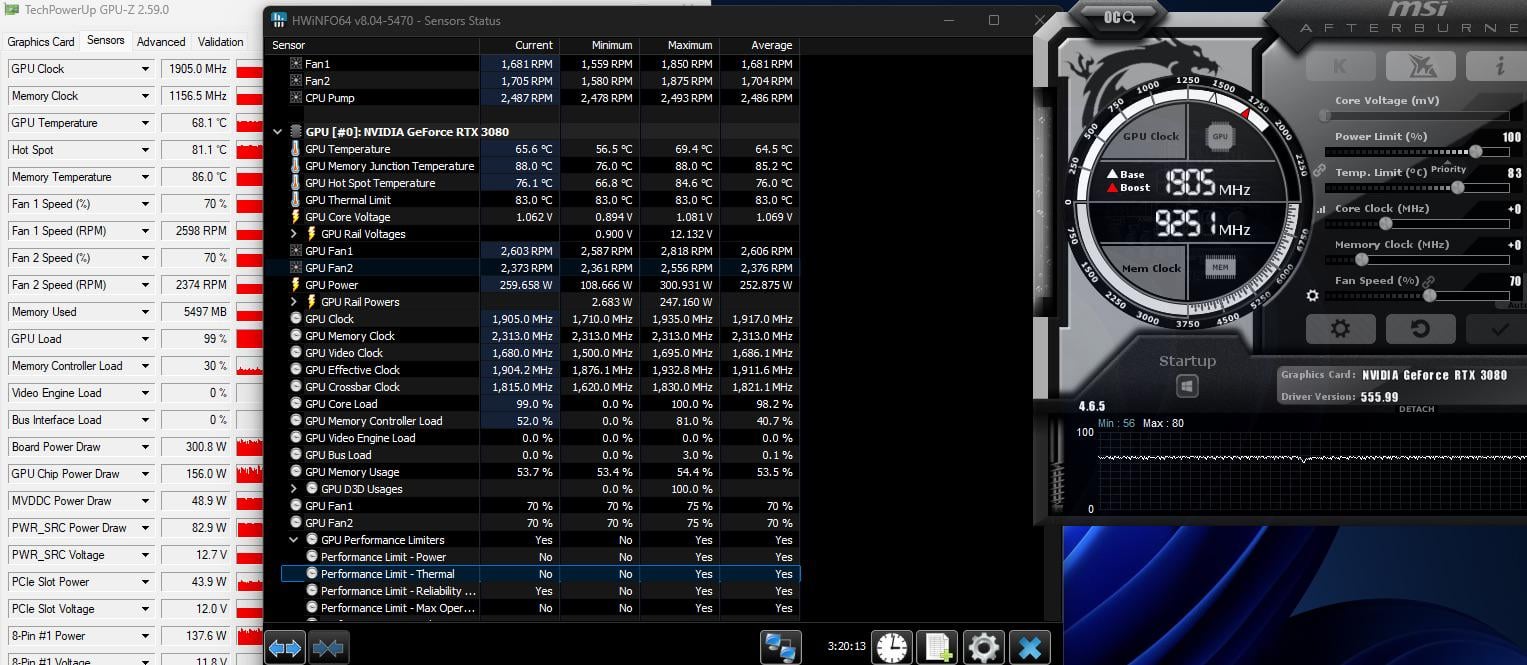
Task: Click Afterburner jet plane logo button
Action: point(1420,66)
